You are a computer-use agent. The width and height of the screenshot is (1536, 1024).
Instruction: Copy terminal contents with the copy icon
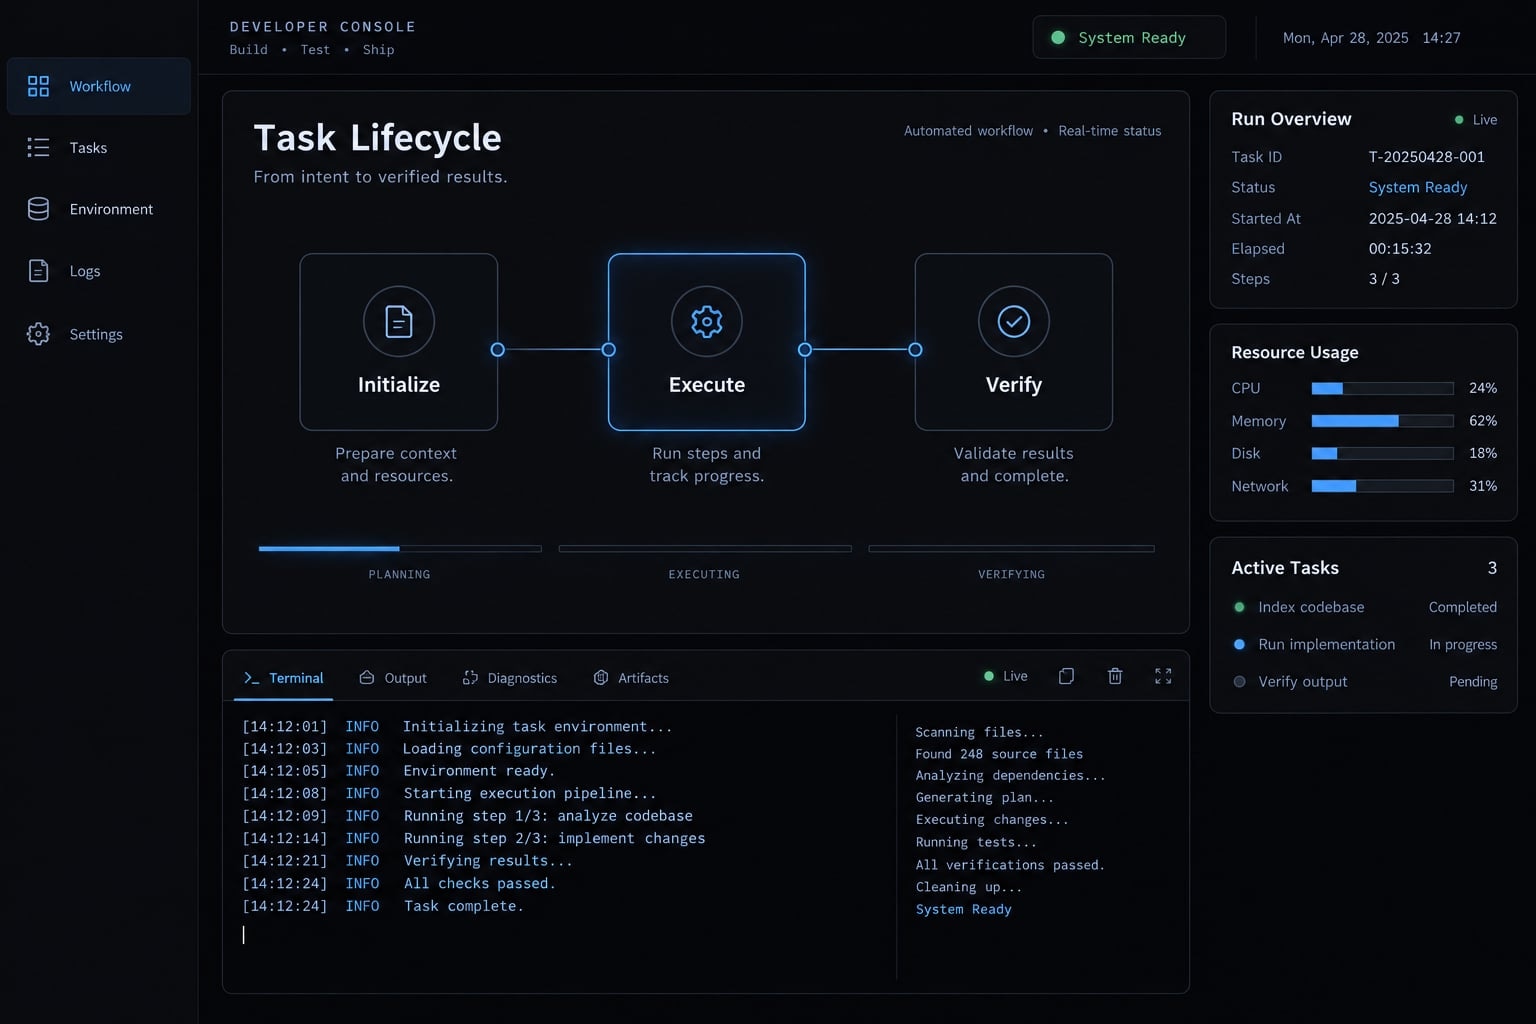click(1067, 676)
